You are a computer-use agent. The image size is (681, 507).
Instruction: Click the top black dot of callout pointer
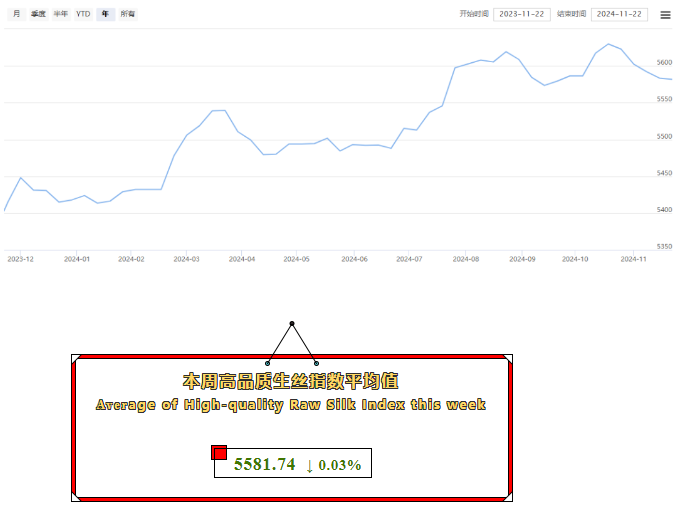point(292,324)
